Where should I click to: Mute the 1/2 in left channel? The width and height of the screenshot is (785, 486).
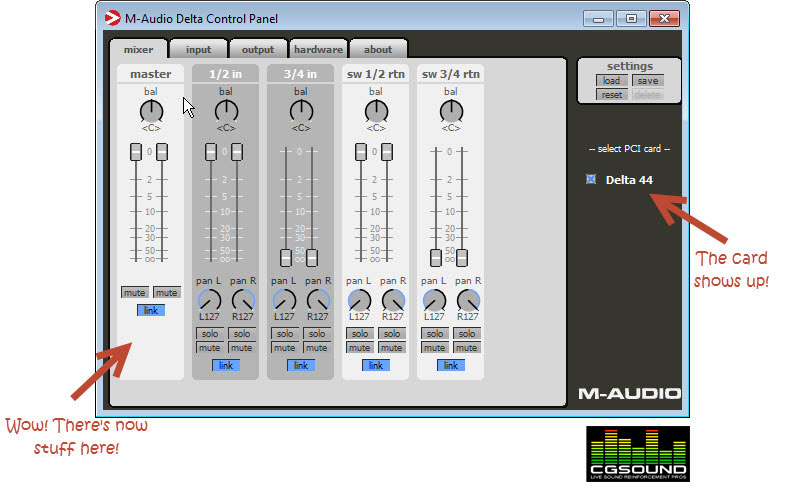point(210,347)
